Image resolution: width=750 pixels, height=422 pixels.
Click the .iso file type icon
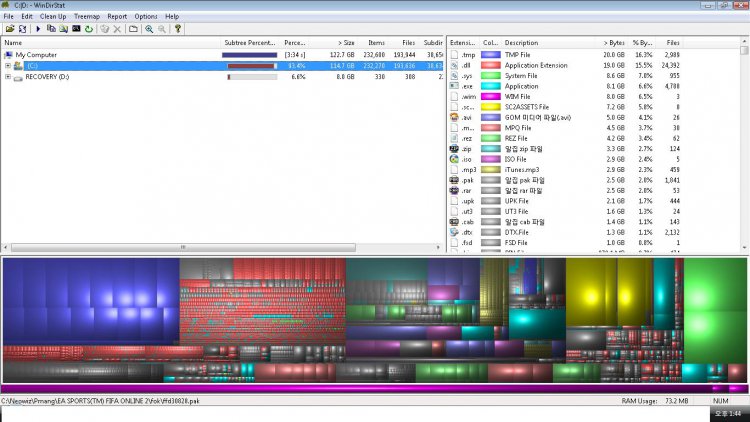[x=454, y=159]
